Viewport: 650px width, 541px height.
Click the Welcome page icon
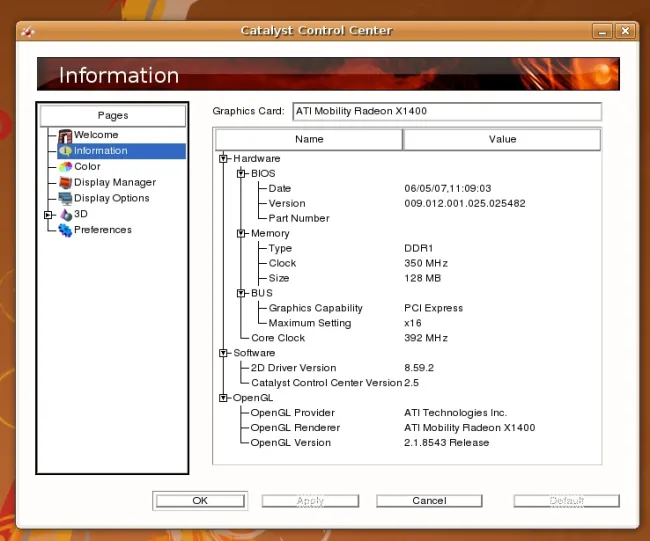coord(65,135)
